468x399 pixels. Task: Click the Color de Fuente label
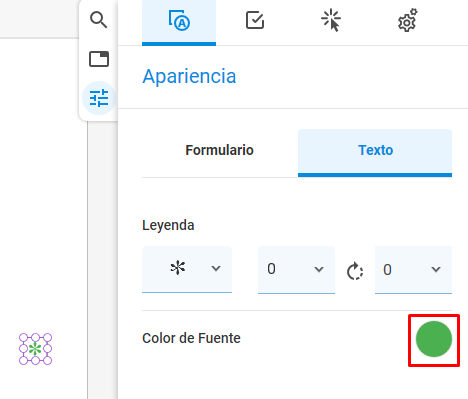click(x=191, y=338)
